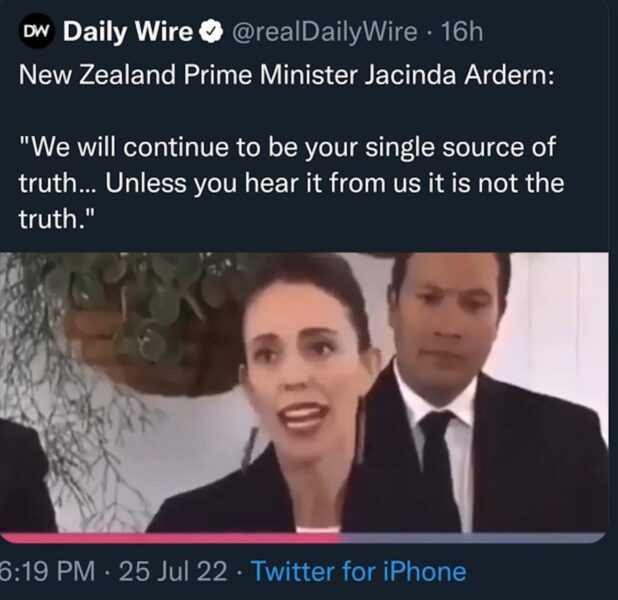The height and width of the screenshot is (600, 618).
Task: Click the 16h relative timestamp
Action: pos(462,32)
